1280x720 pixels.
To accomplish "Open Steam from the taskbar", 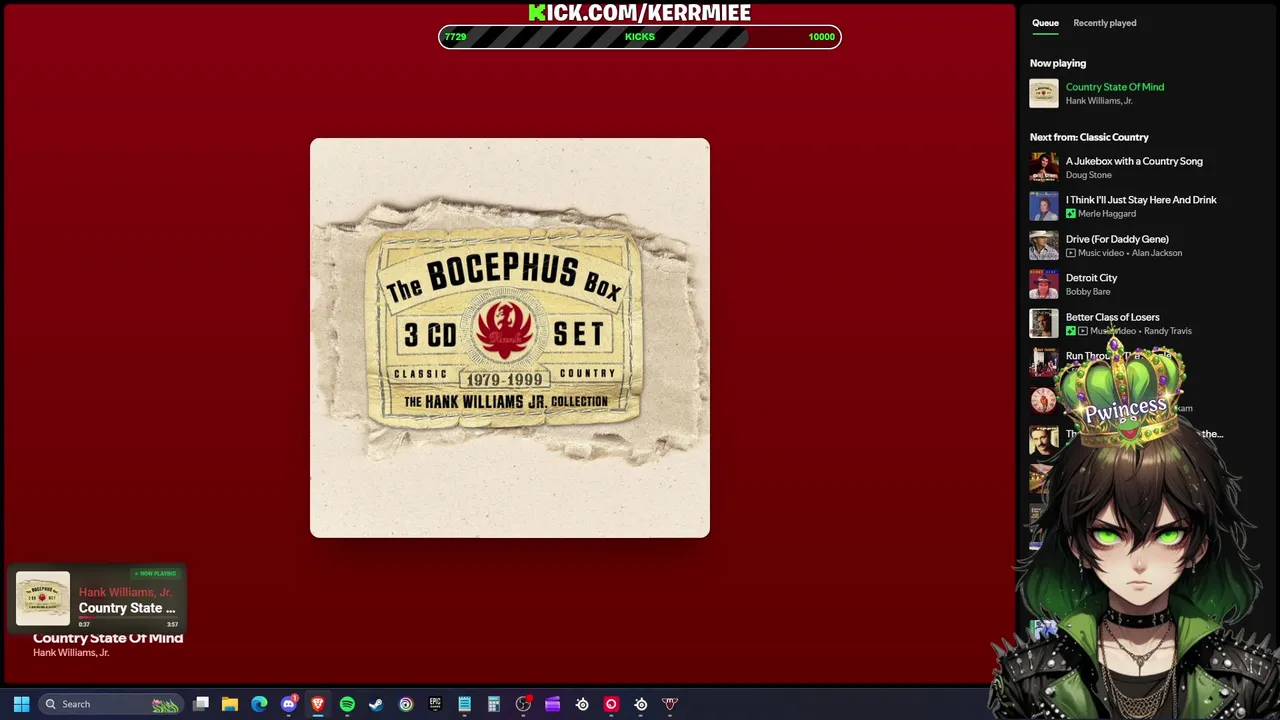I will pyautogui.click(x=376, y=704).
